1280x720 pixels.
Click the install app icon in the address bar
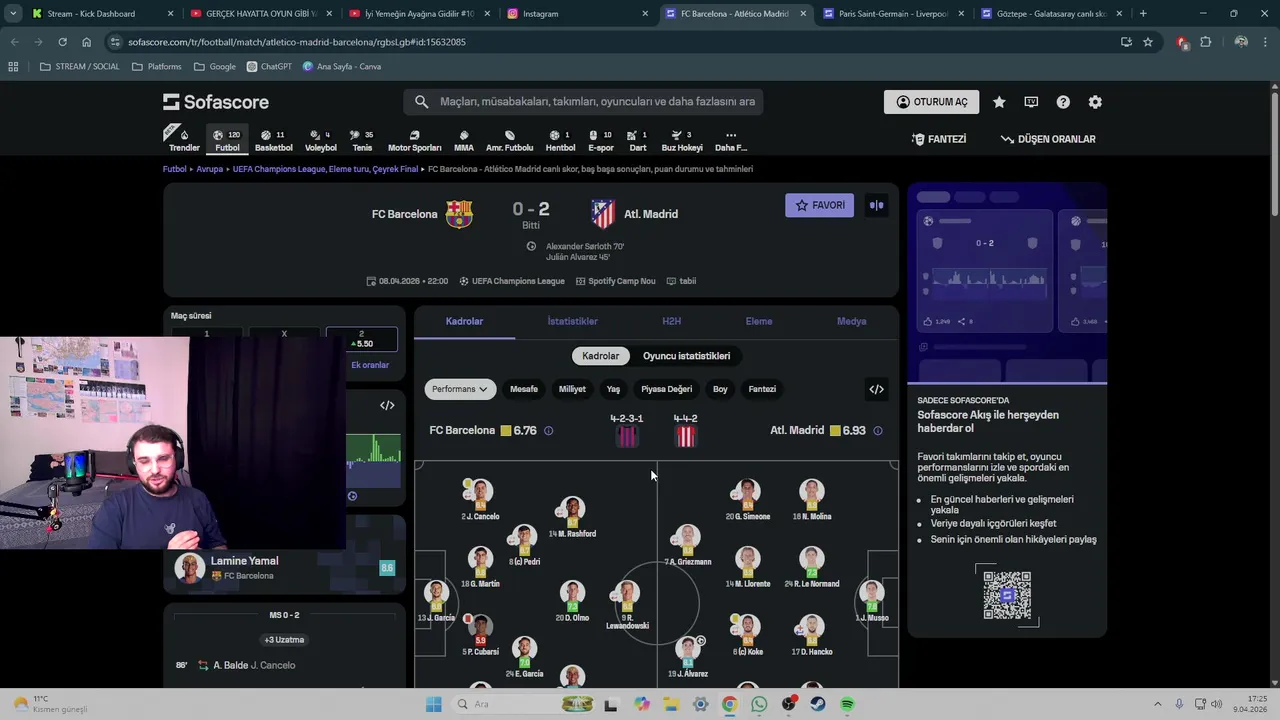[x=1126, y=42]
